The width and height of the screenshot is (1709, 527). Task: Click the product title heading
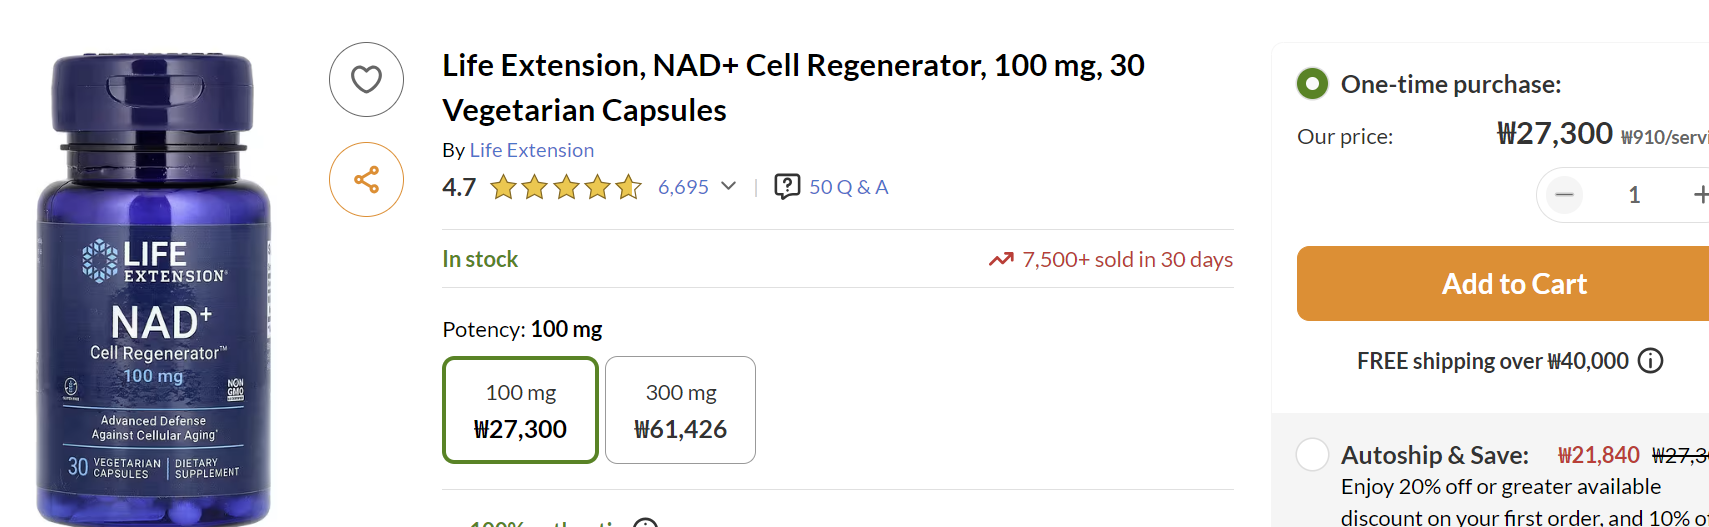793,87
